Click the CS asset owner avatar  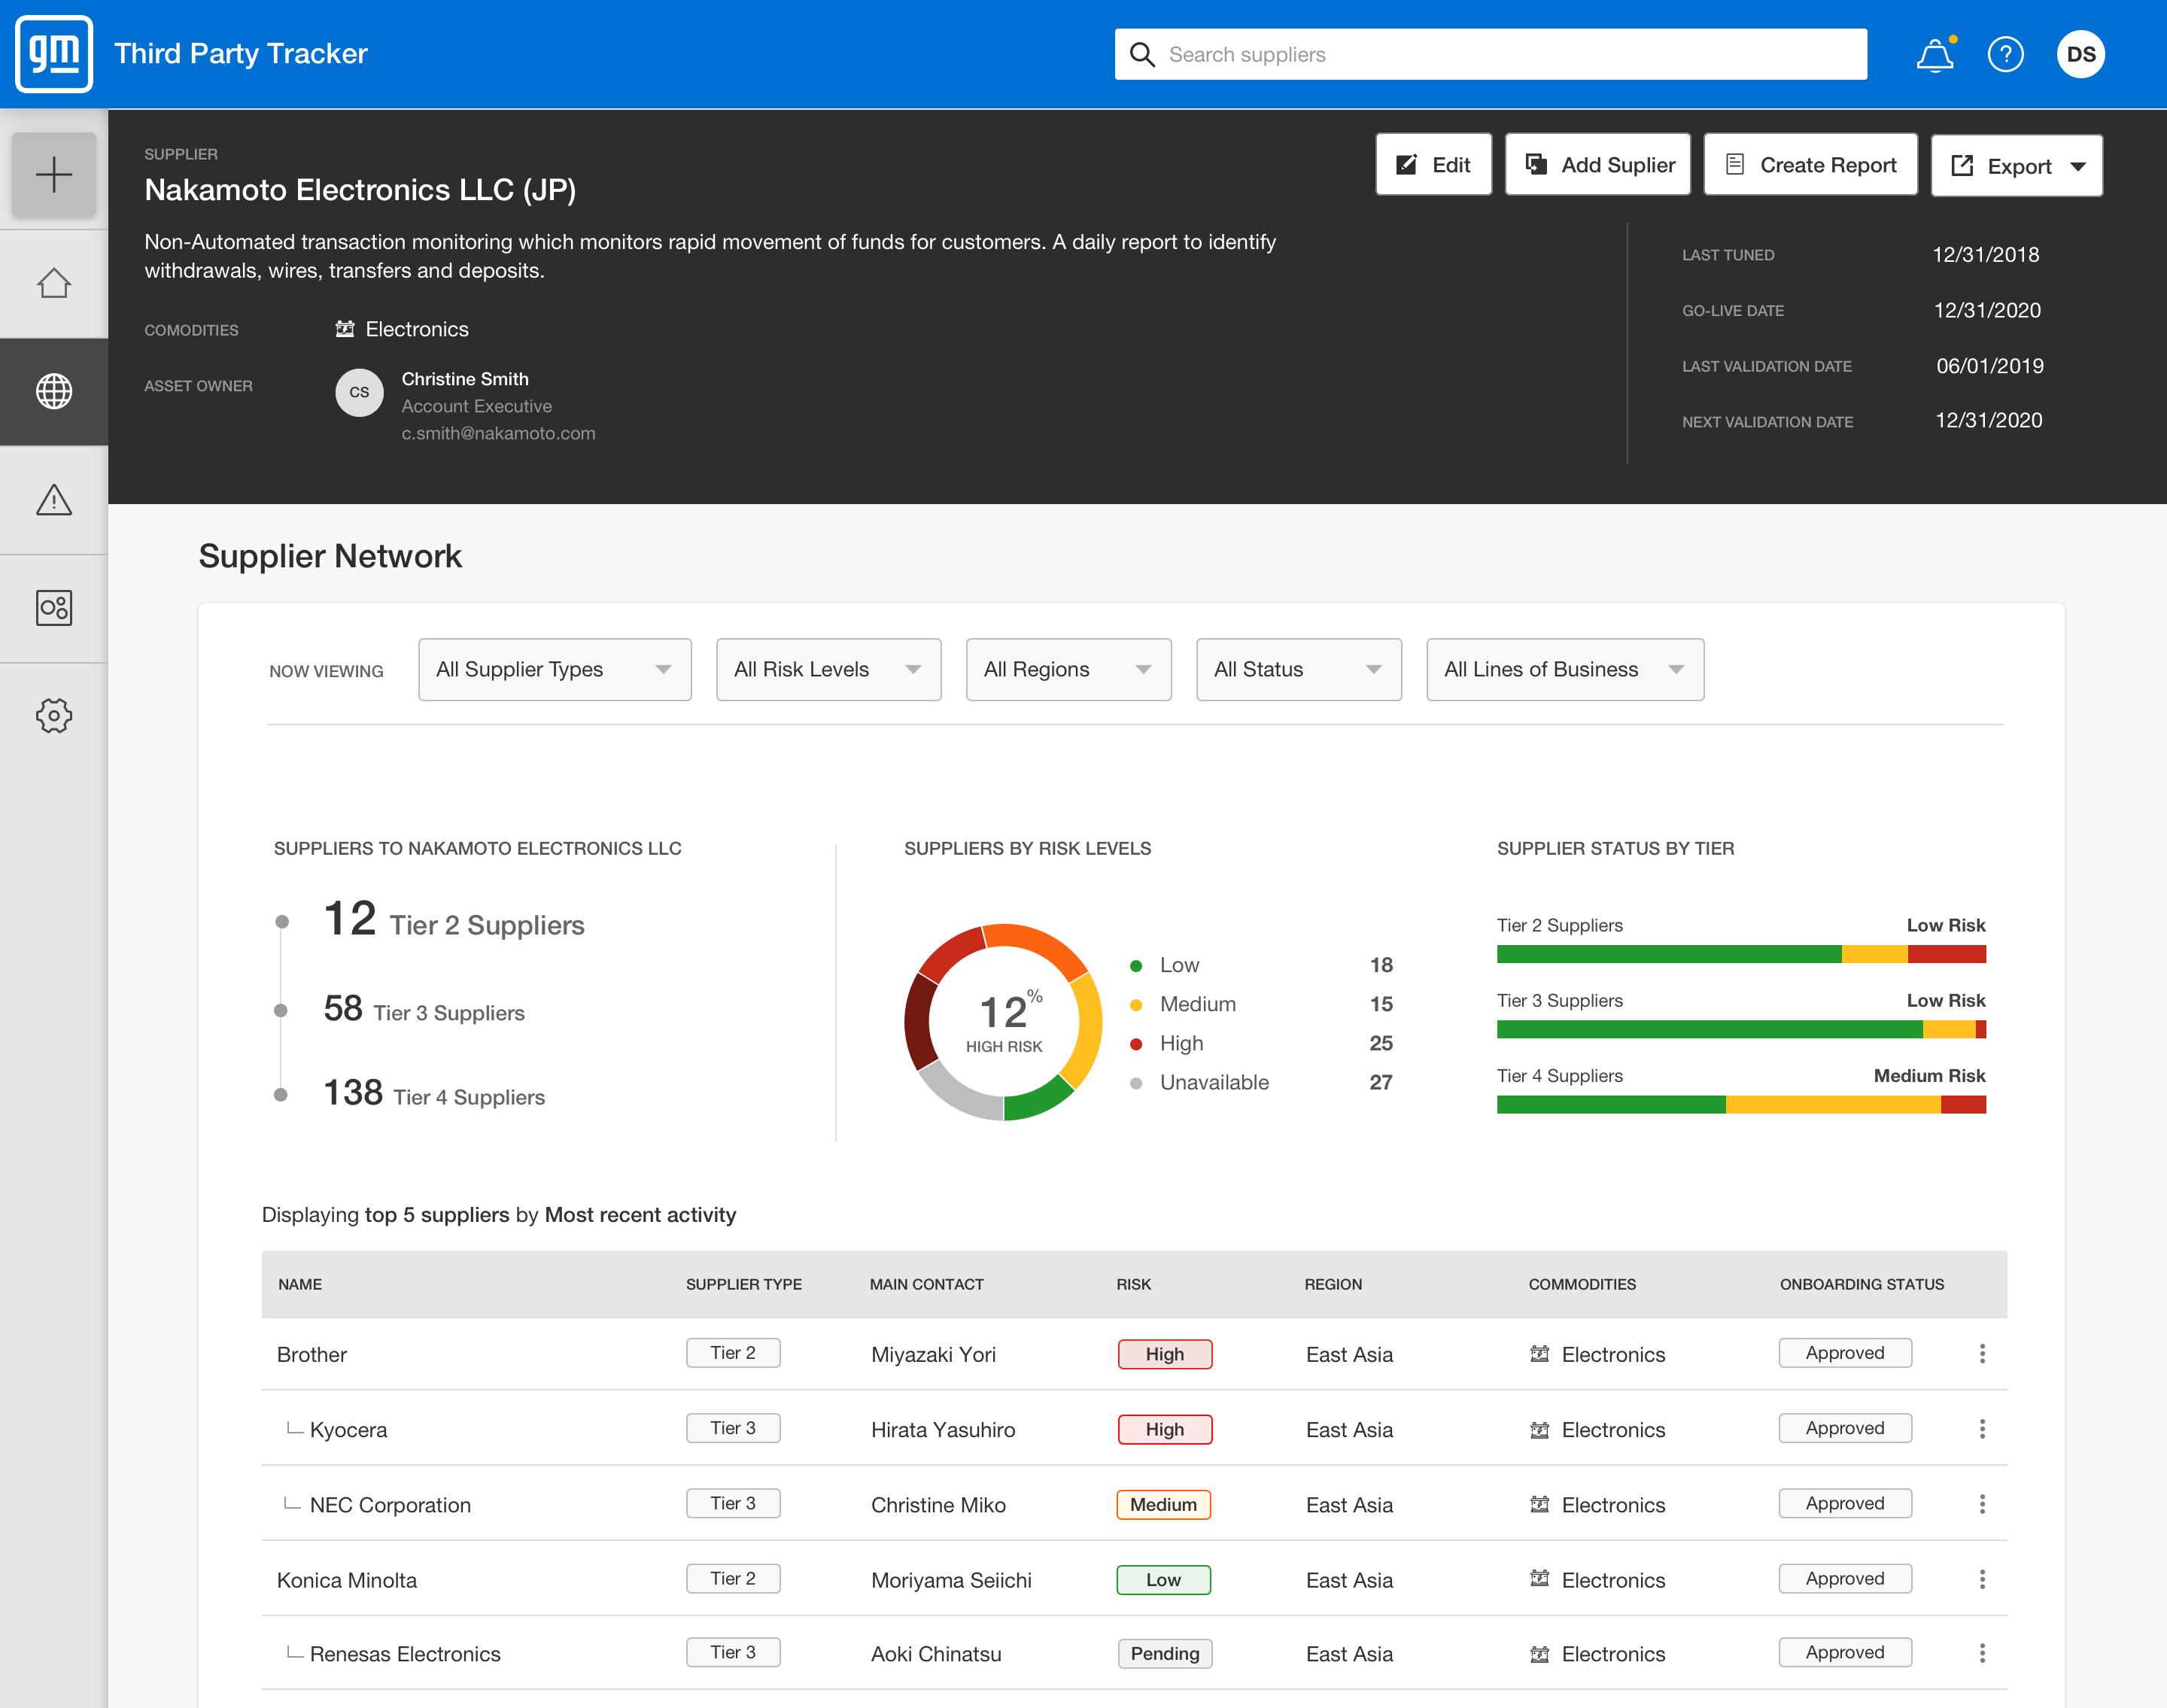pos(359,392)
